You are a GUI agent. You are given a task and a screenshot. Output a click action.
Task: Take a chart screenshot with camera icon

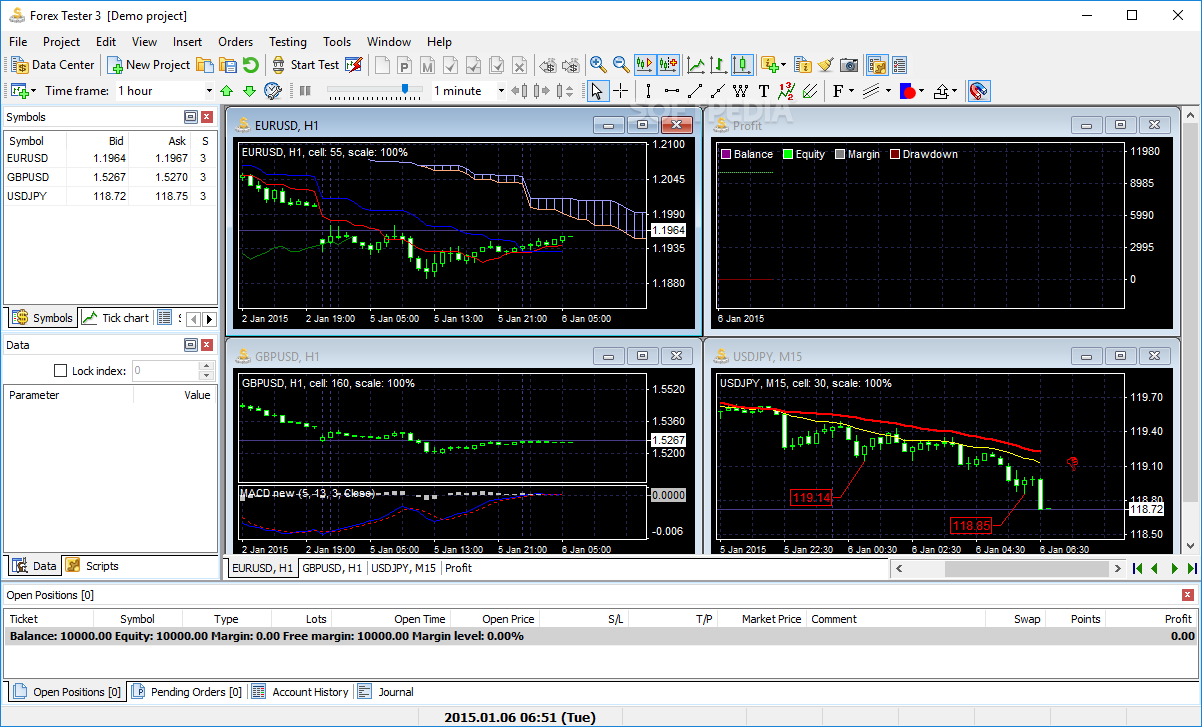click(x=849, y=65)
